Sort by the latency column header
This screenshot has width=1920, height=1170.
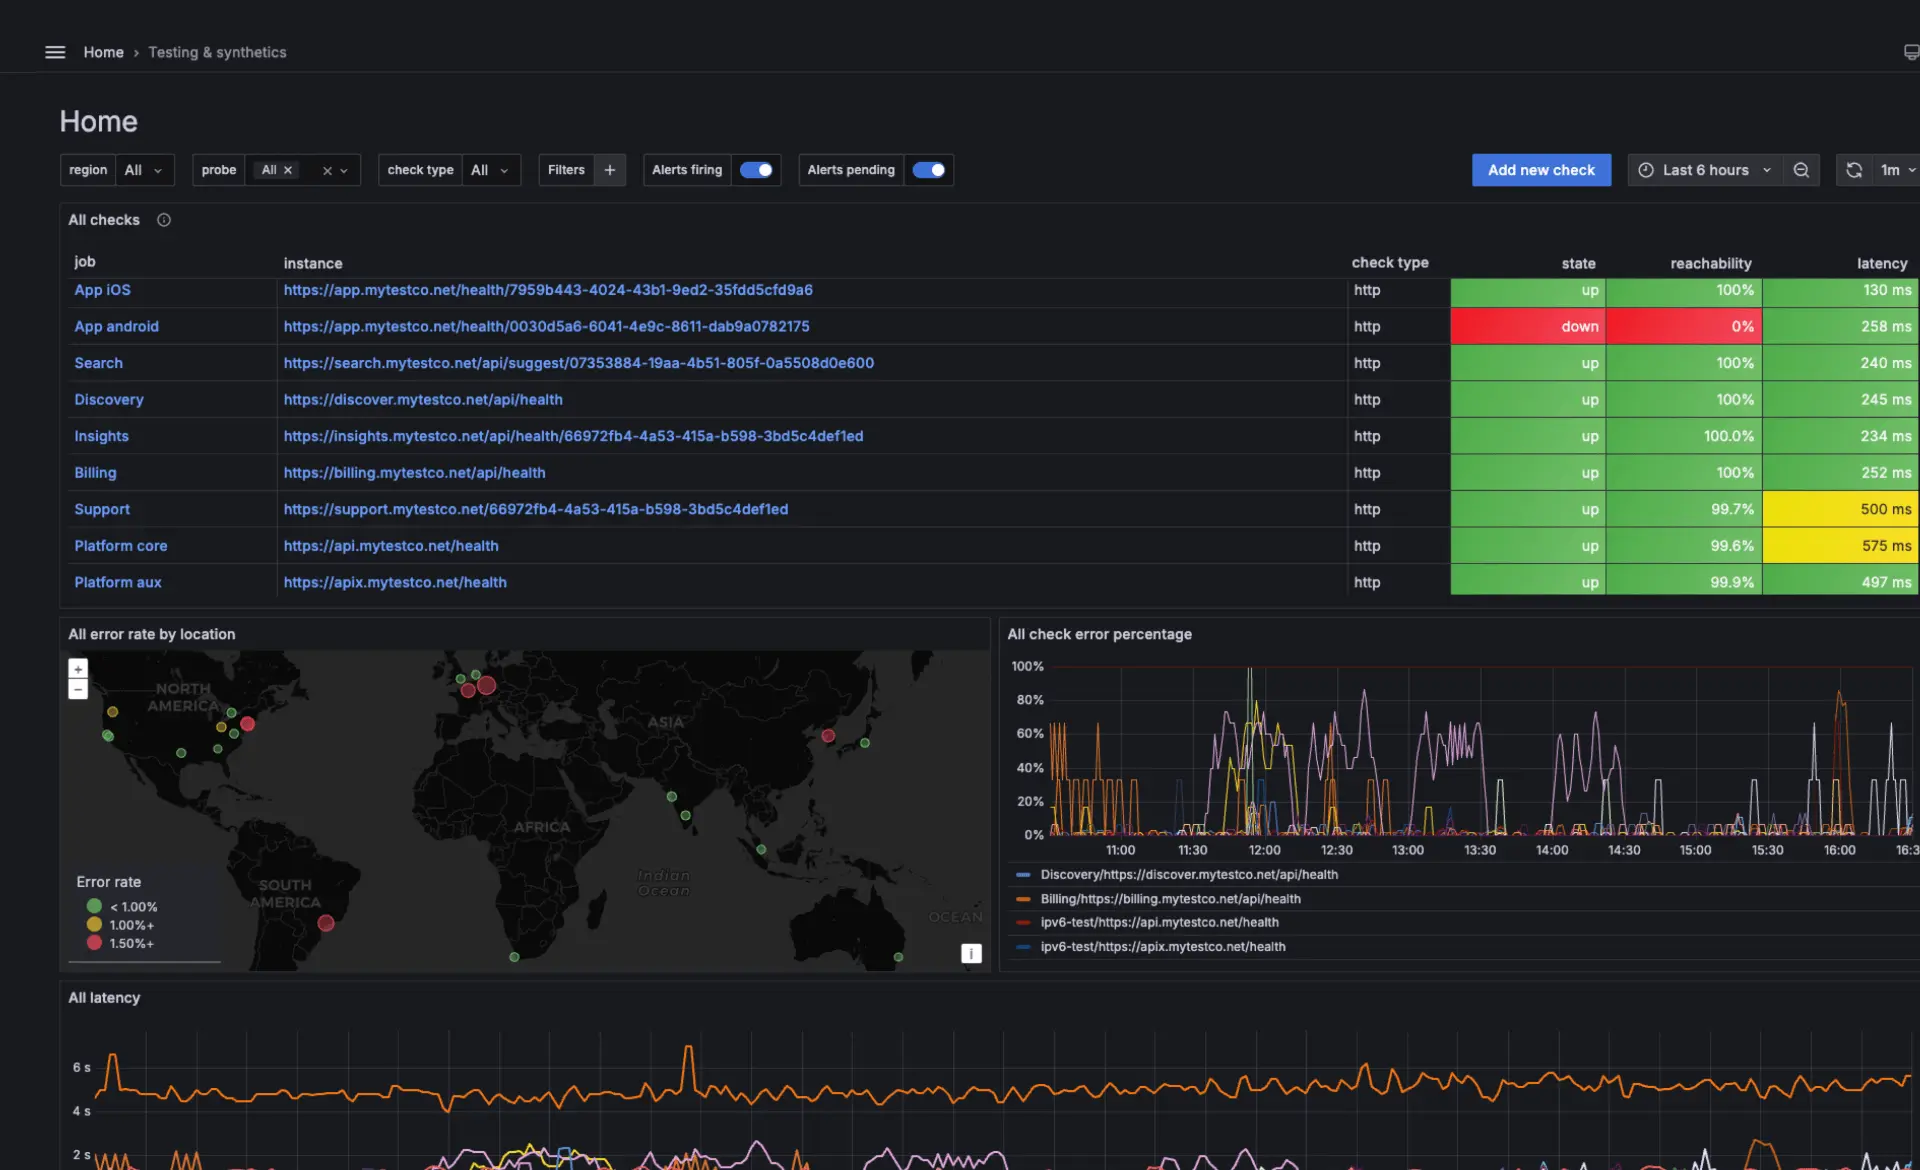point(1882,263)
